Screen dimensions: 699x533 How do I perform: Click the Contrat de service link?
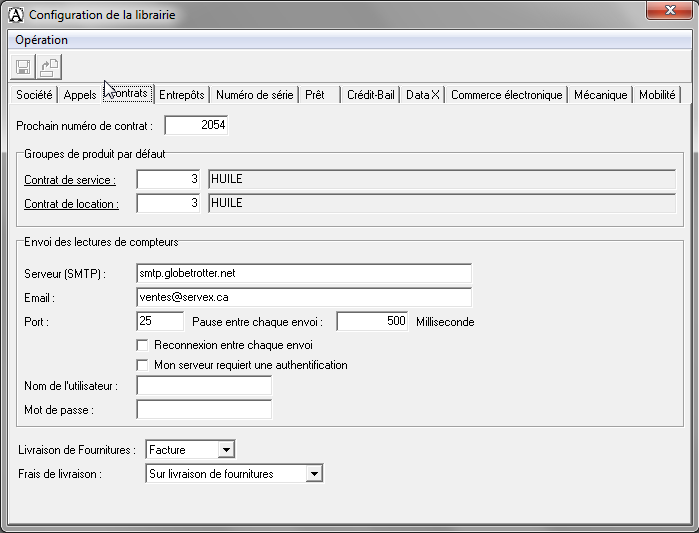pos(70,180)
